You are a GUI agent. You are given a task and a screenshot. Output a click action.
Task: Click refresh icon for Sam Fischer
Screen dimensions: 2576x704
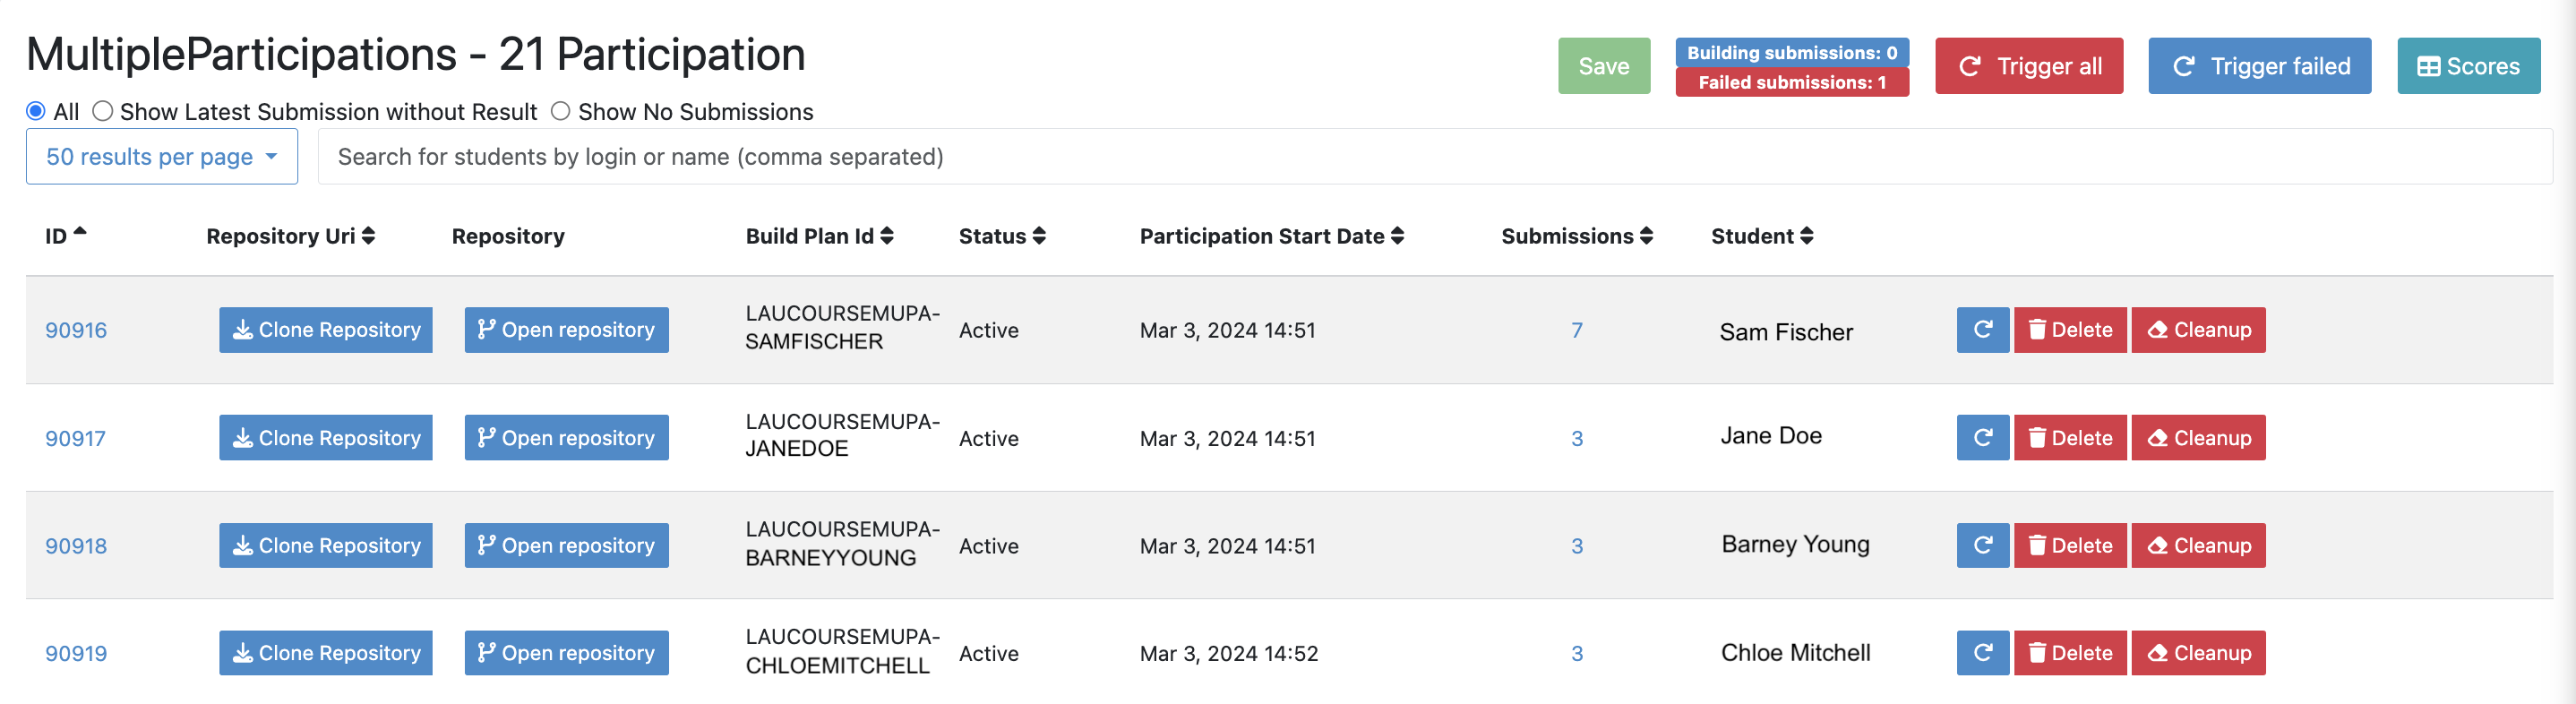(x=1982, y=329)
